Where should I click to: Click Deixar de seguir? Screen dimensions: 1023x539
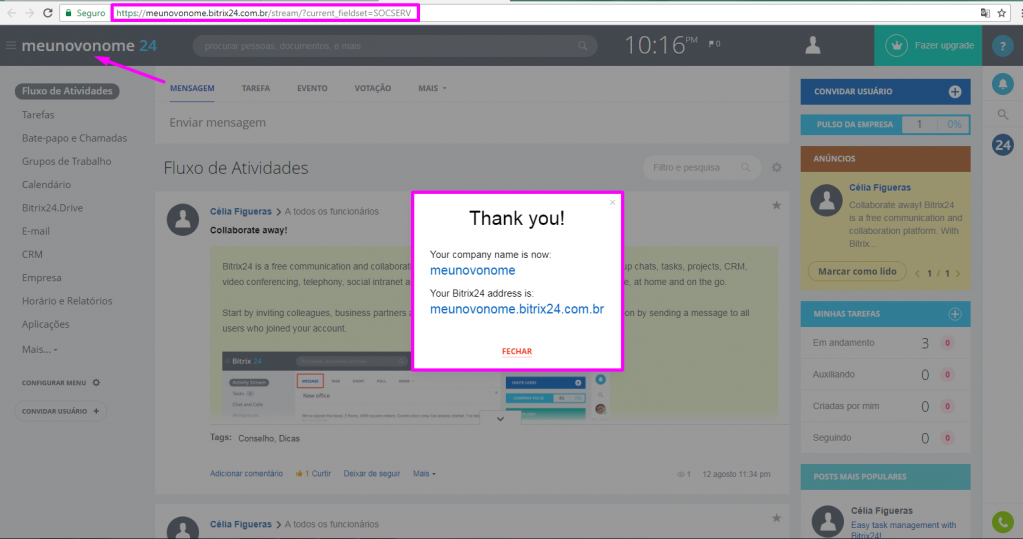tap(372, 474)
